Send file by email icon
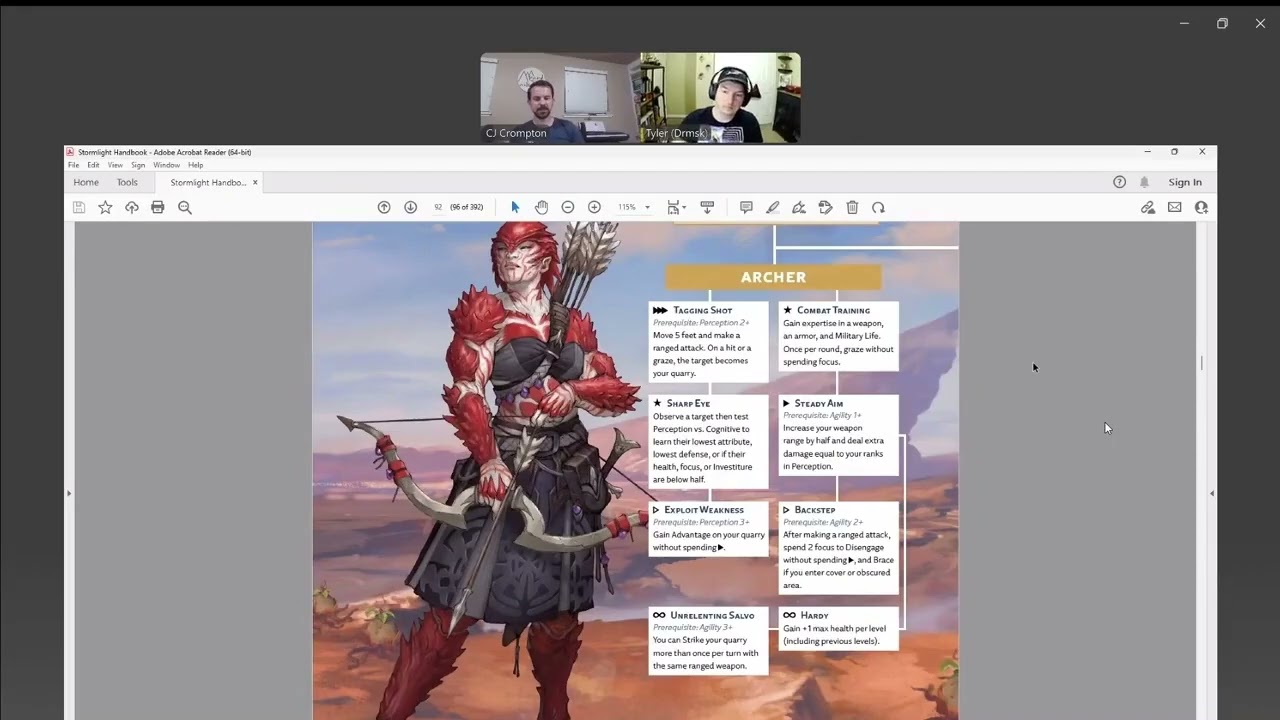 (1174, 207)
